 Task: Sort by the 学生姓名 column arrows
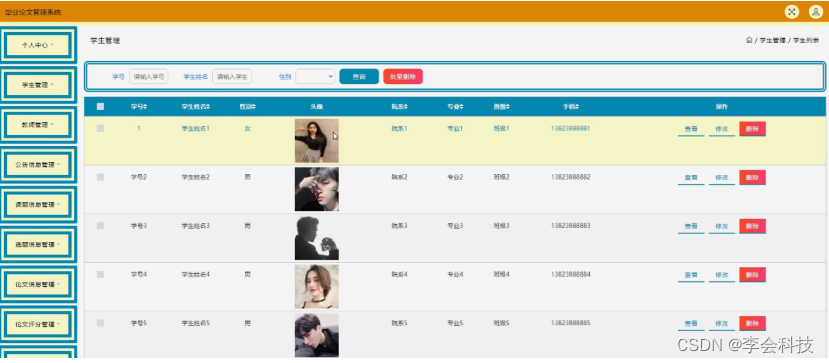[208, 107]
